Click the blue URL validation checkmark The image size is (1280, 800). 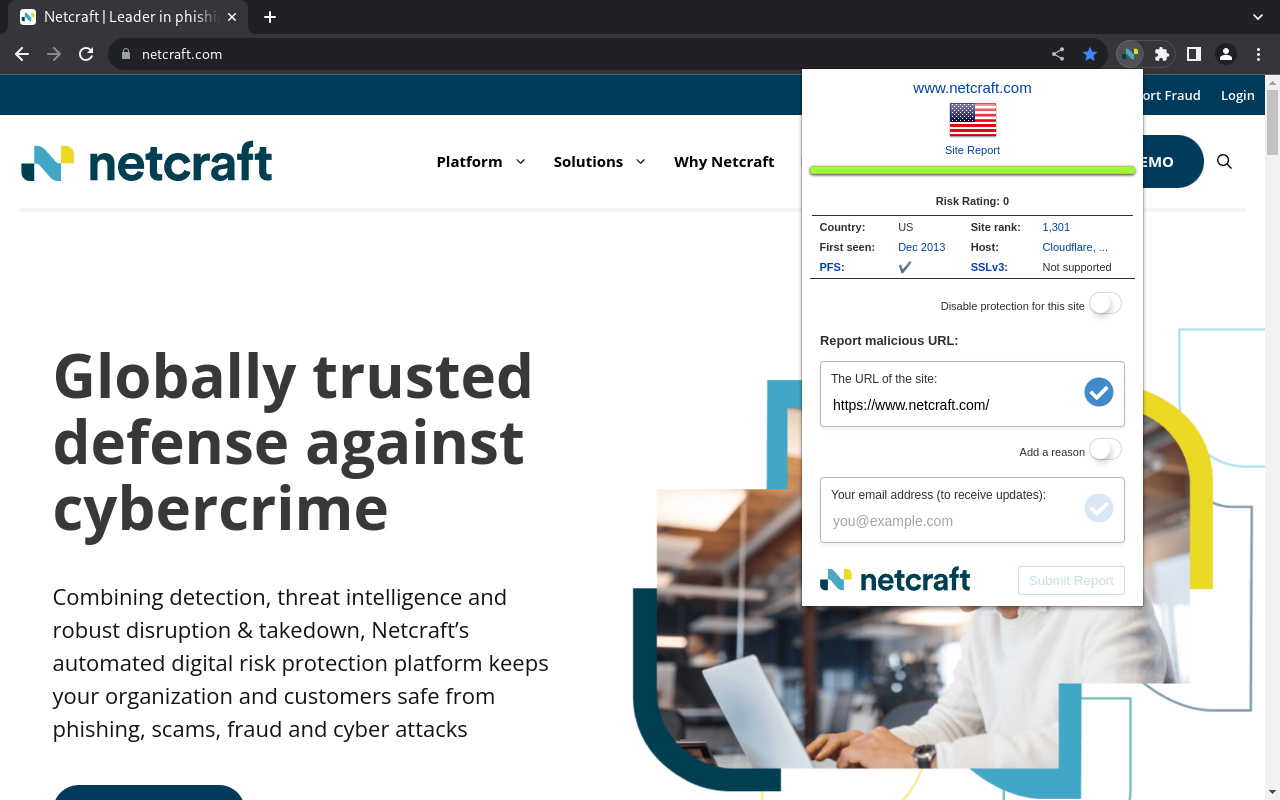(1099, 392)
